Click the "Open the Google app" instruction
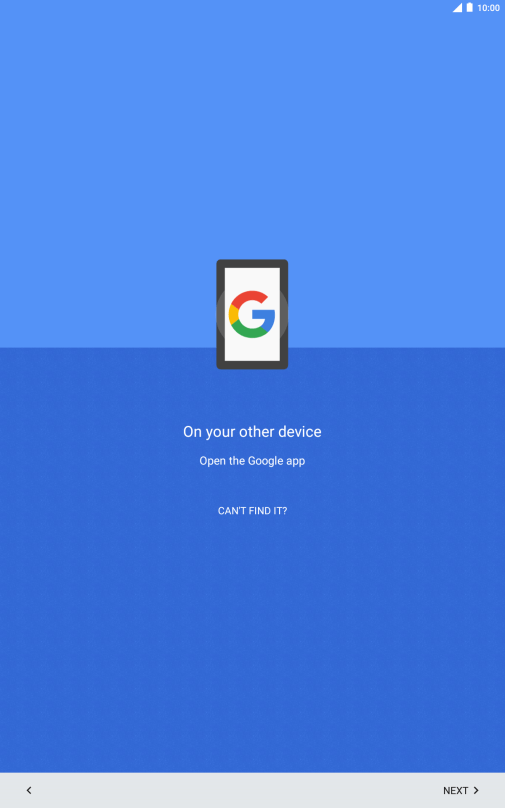Screen dimensions: 505x808 [252, 461]
